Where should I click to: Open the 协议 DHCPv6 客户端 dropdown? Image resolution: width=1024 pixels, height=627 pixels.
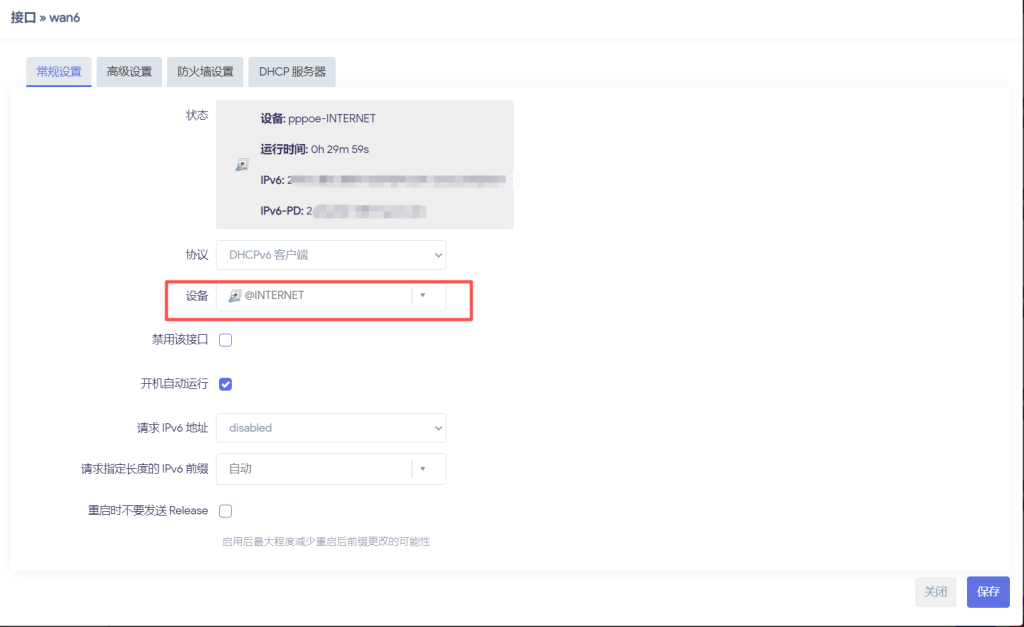tap(331, 255)
